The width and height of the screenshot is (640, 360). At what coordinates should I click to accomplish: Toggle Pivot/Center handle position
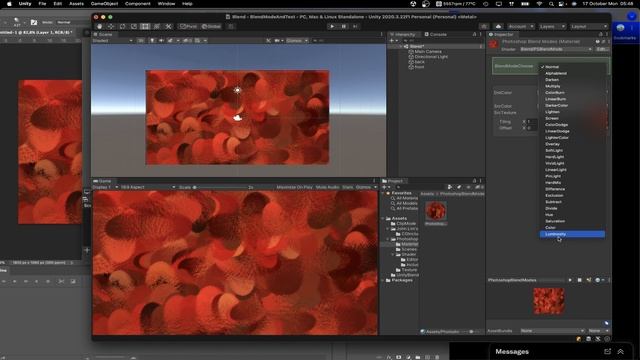pyautogui.click(x=189, y=26)
